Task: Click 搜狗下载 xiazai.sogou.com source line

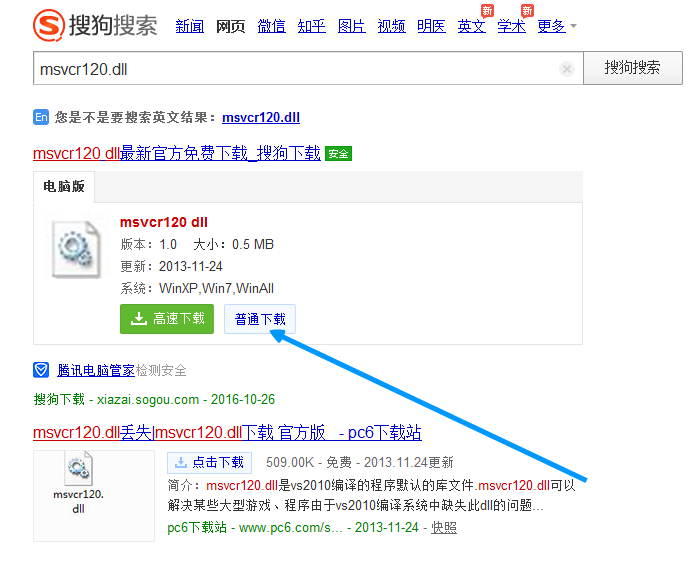Action: coord(154,399)
